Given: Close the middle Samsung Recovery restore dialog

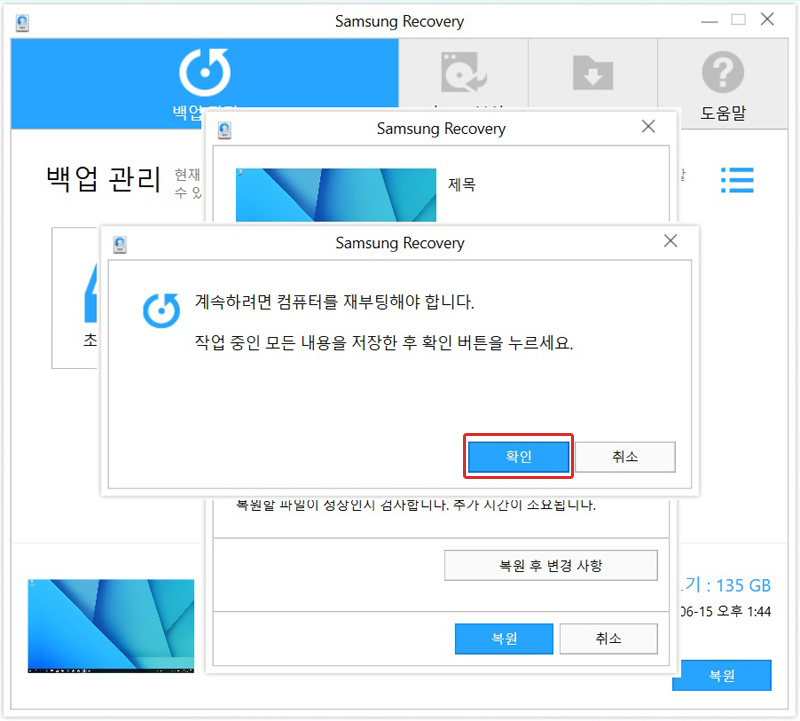Looking at the screenshot, I should point(648,127).
